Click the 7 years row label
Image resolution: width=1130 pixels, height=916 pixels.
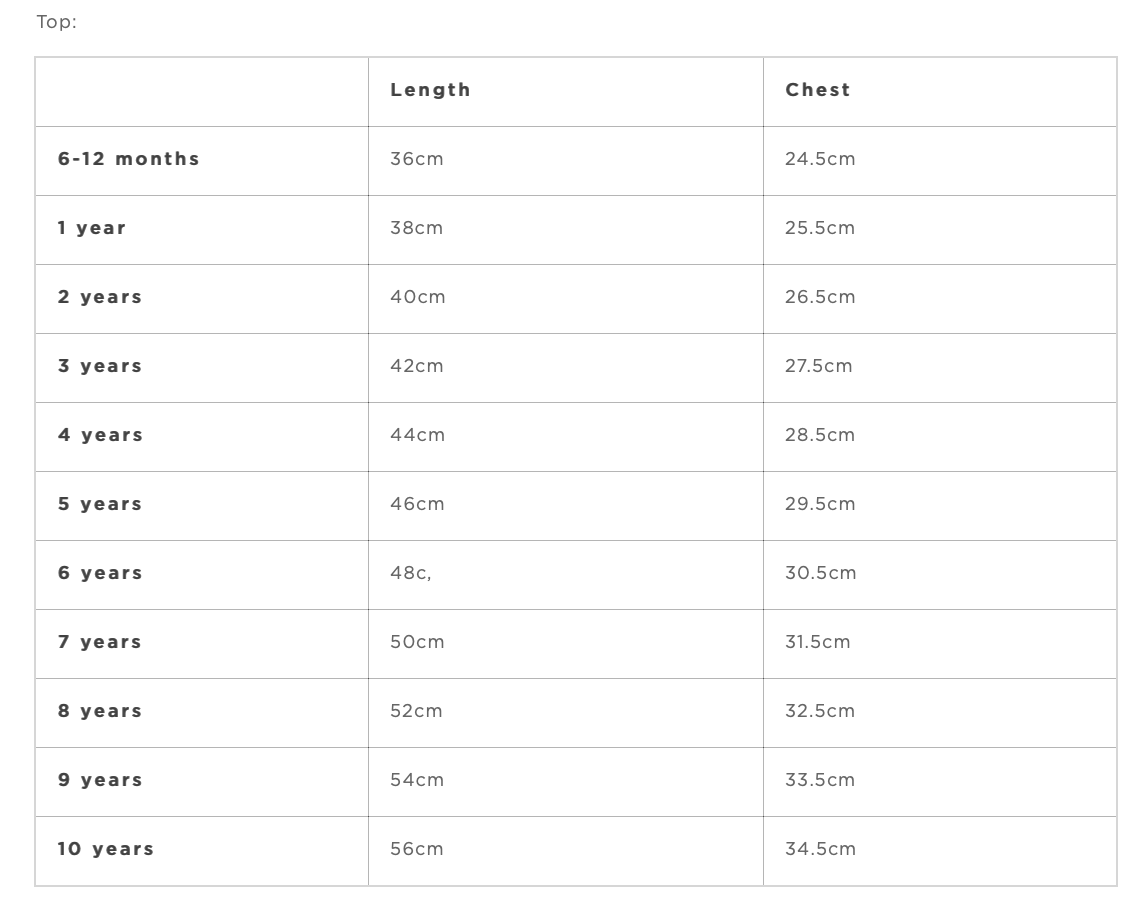point(100,642)
